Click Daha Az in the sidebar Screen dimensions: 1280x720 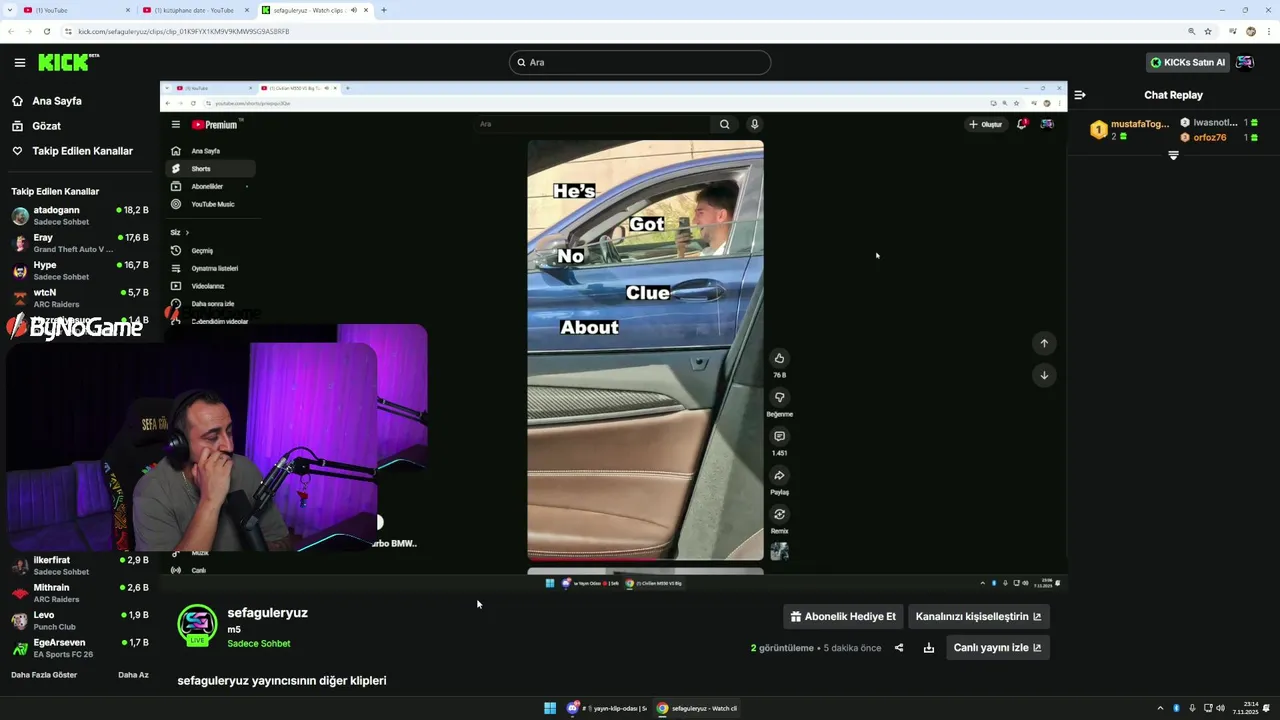point(133,675)
